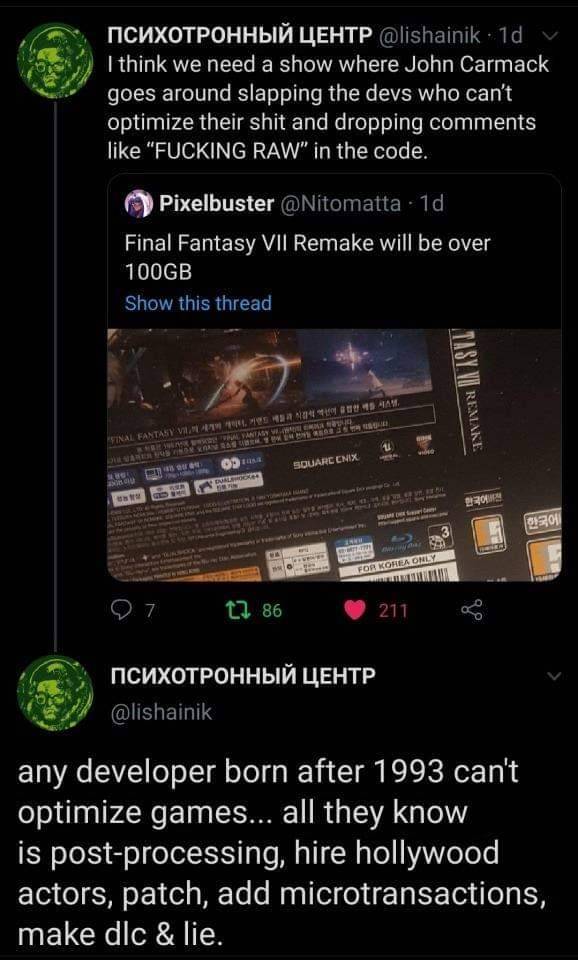This screenshot has height=960, width=578.
Task: Open the @lishainik handle under the second tweet
Action: pyautogui.click(x=160, y=711)
